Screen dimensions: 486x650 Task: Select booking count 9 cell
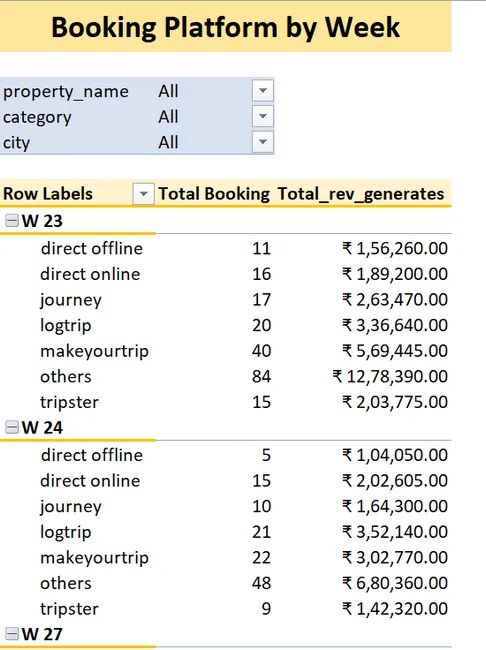pos(266,609)
